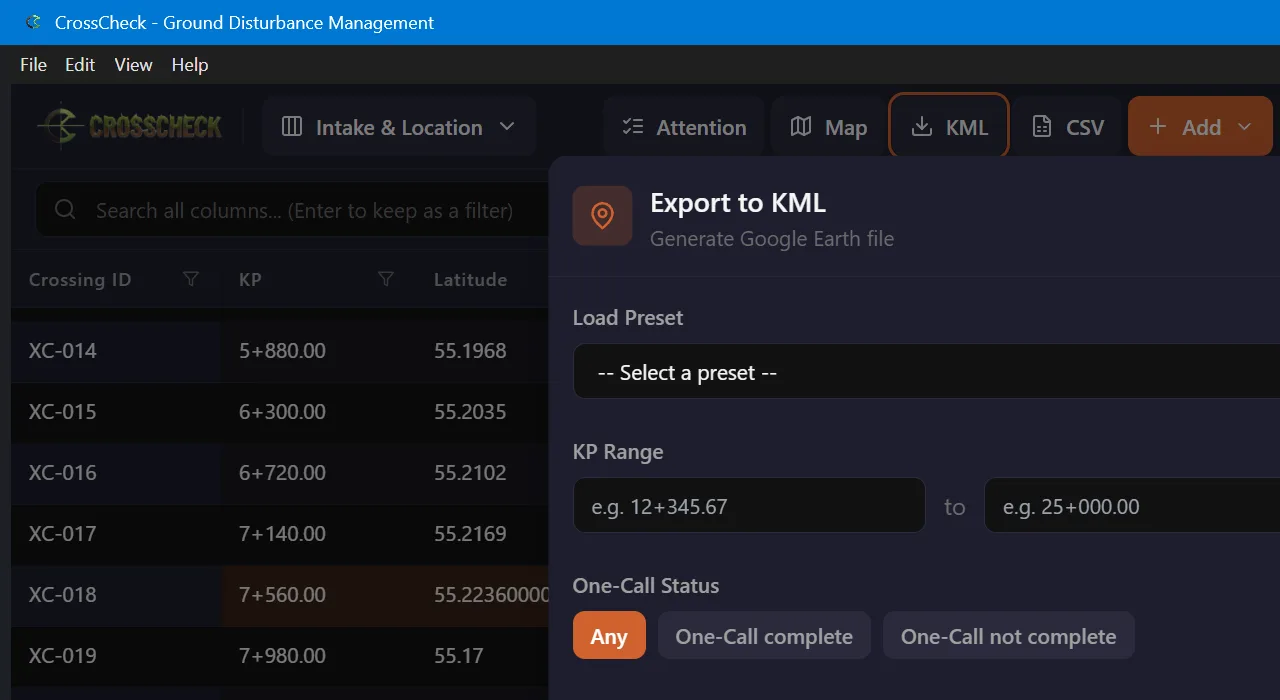The height and width of the screenshot is (700, 1280).
Task: Click the latitude cell 55.2169
Action: tap(470, 534)
